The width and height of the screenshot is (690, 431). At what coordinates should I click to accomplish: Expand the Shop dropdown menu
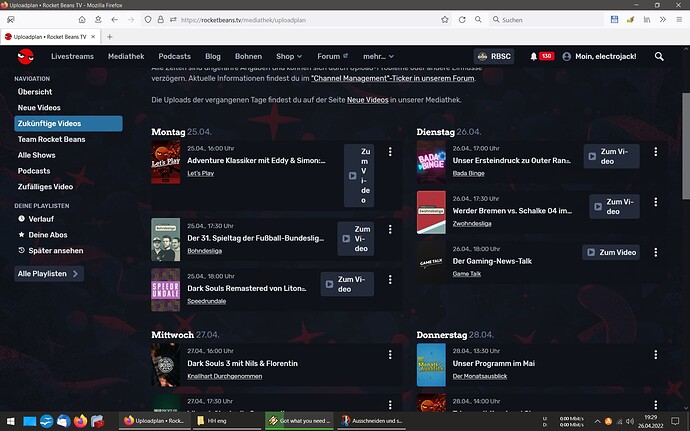tap(289, 57)
